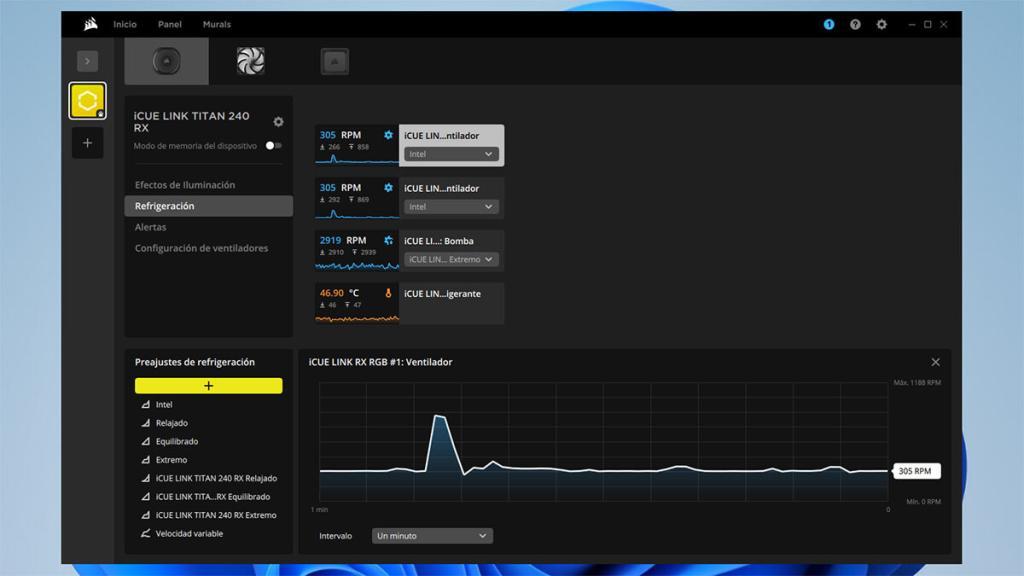Add a new profile with plus button
Screen dimensions: 1024x576
[x=88, y=143]
